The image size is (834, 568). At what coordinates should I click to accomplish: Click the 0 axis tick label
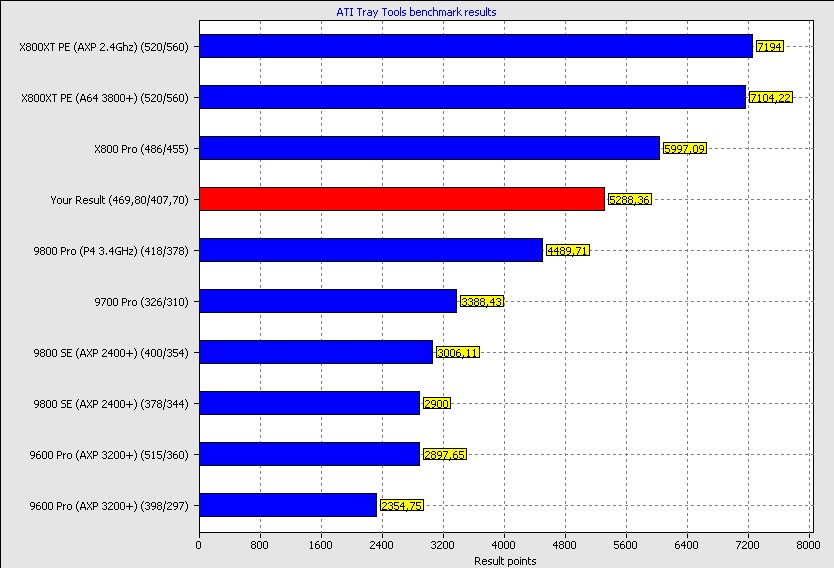[199, 545]
